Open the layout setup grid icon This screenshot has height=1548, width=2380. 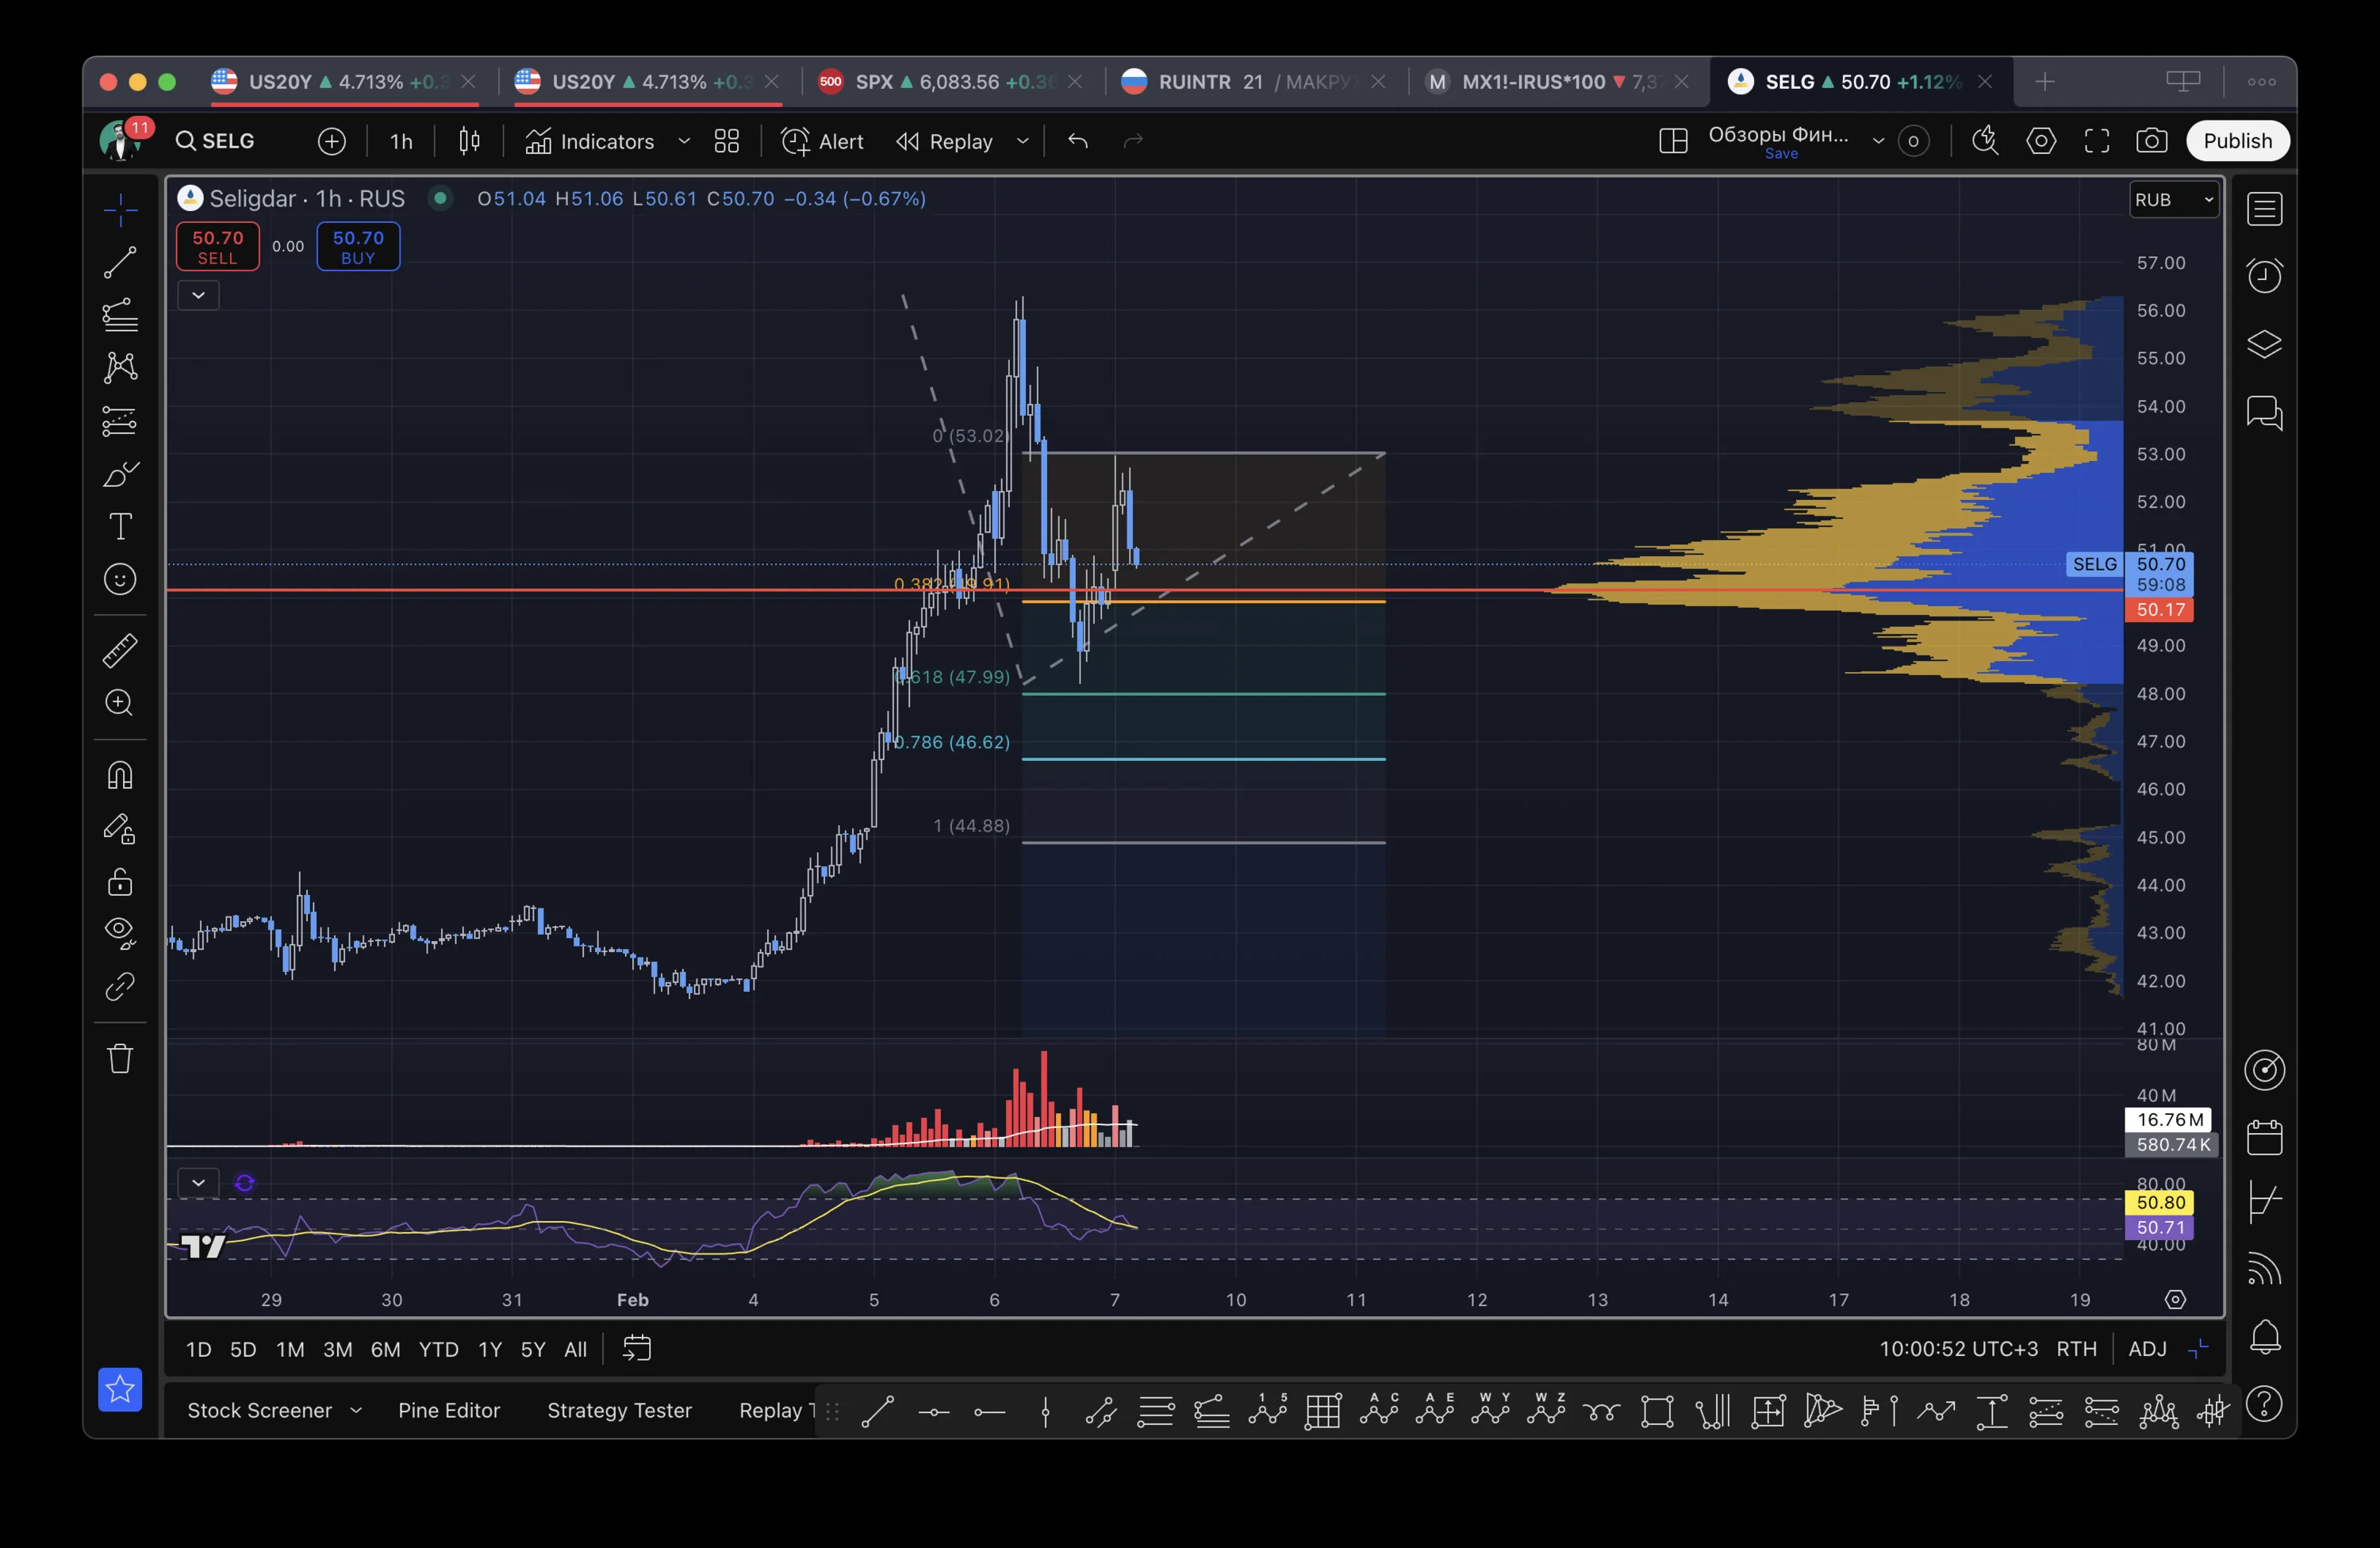coord(1673,141)
